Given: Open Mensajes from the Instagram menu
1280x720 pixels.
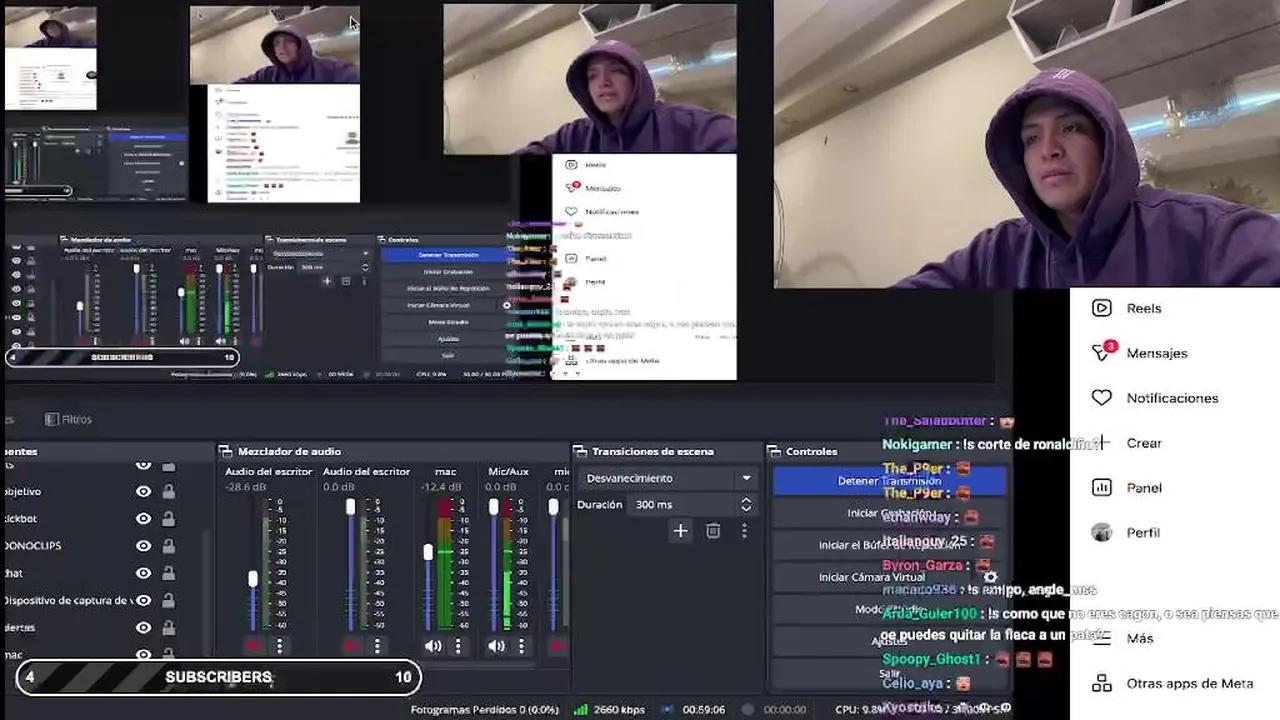Looking at the screenshot, I should point(1157,353).
